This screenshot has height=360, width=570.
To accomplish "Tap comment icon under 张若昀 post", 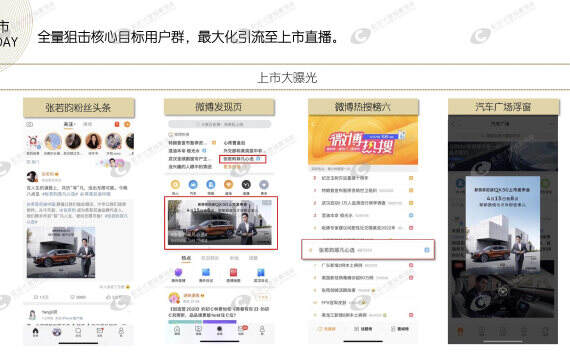I will [72, 297].
